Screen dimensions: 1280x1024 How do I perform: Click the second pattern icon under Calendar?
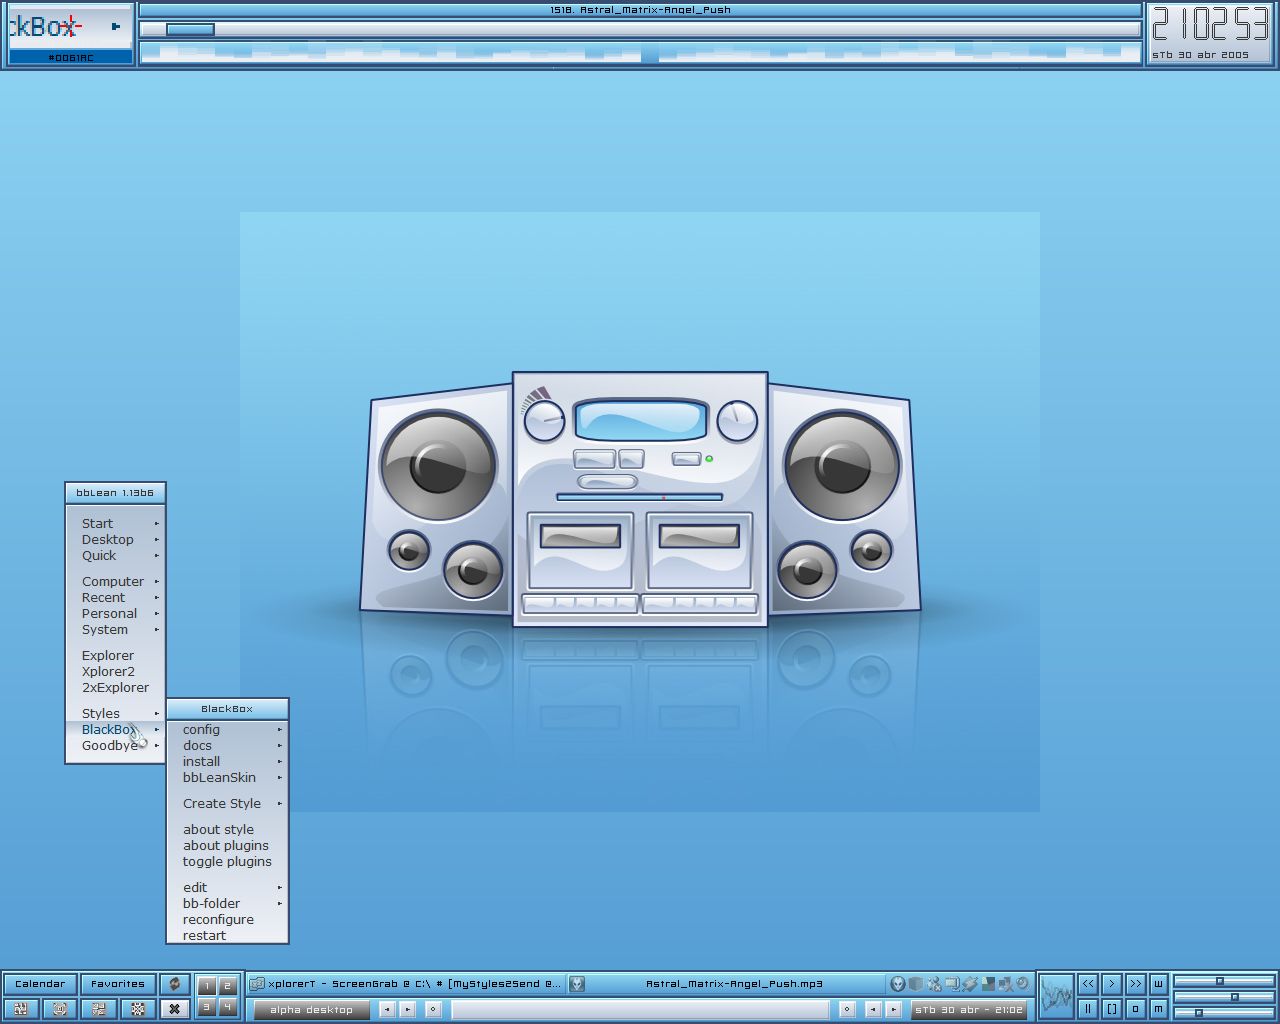pyautogui.click(x=60, y=1008)
